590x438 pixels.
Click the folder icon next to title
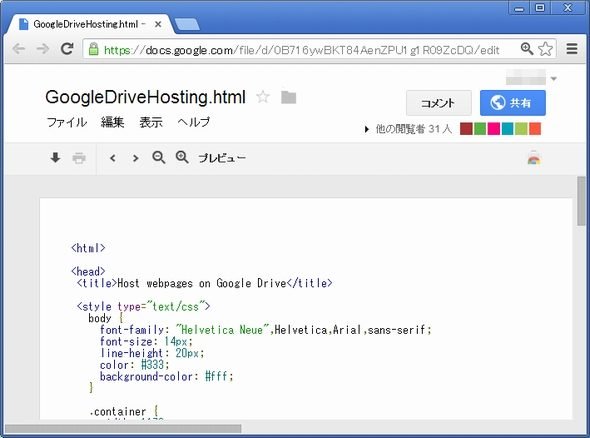[289, 97]
